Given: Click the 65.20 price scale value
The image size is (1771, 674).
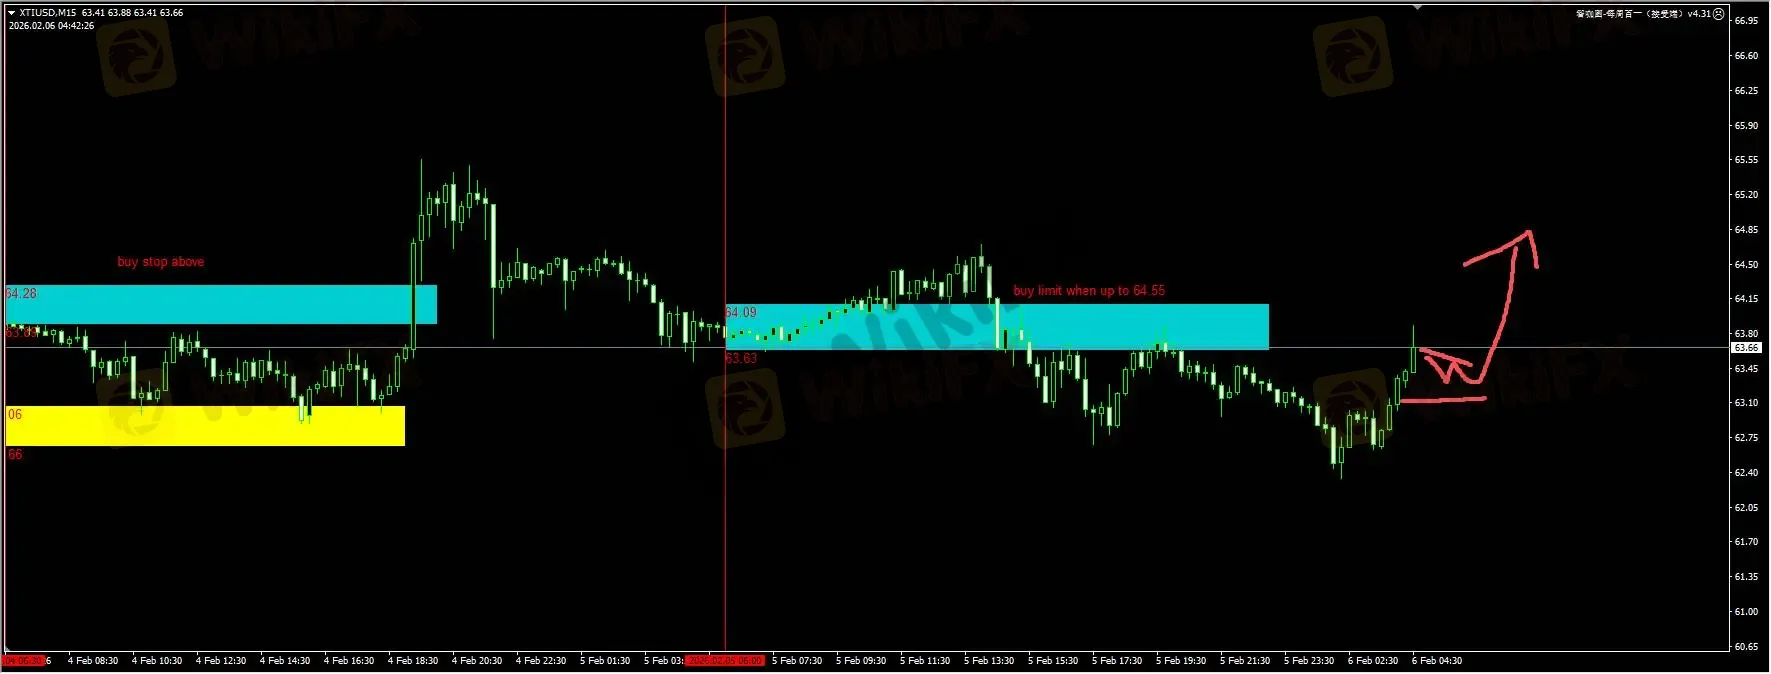Looking at the screenshot, I should coord(1746,195).
